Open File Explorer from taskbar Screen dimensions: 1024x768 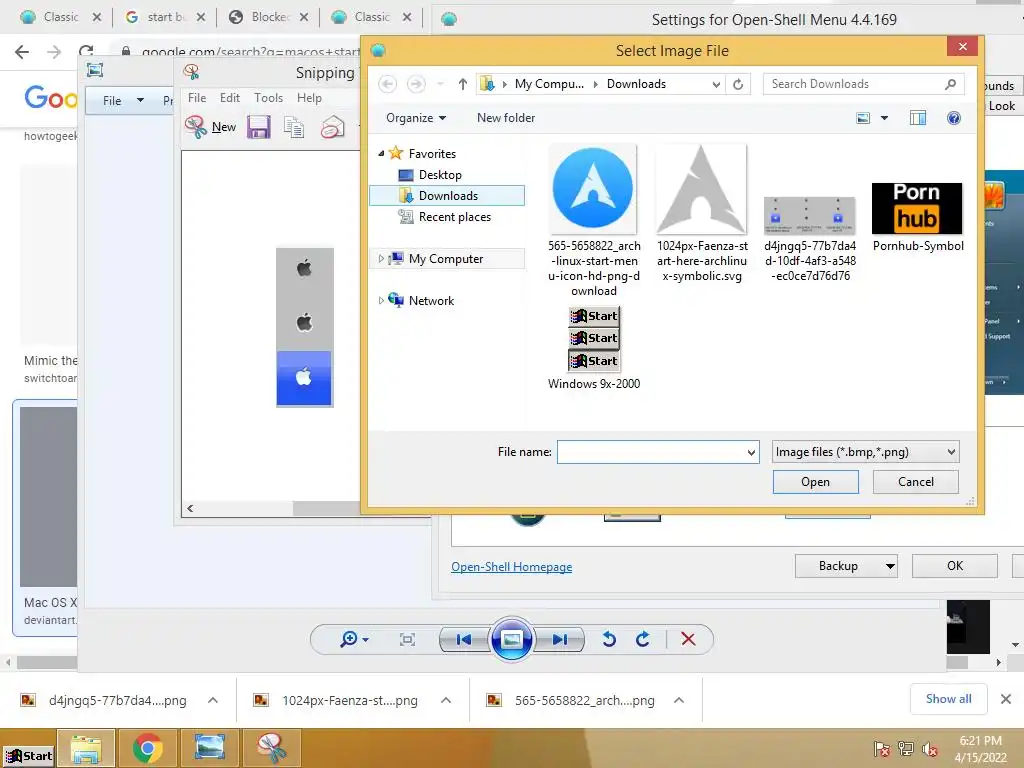click(86, 748)
